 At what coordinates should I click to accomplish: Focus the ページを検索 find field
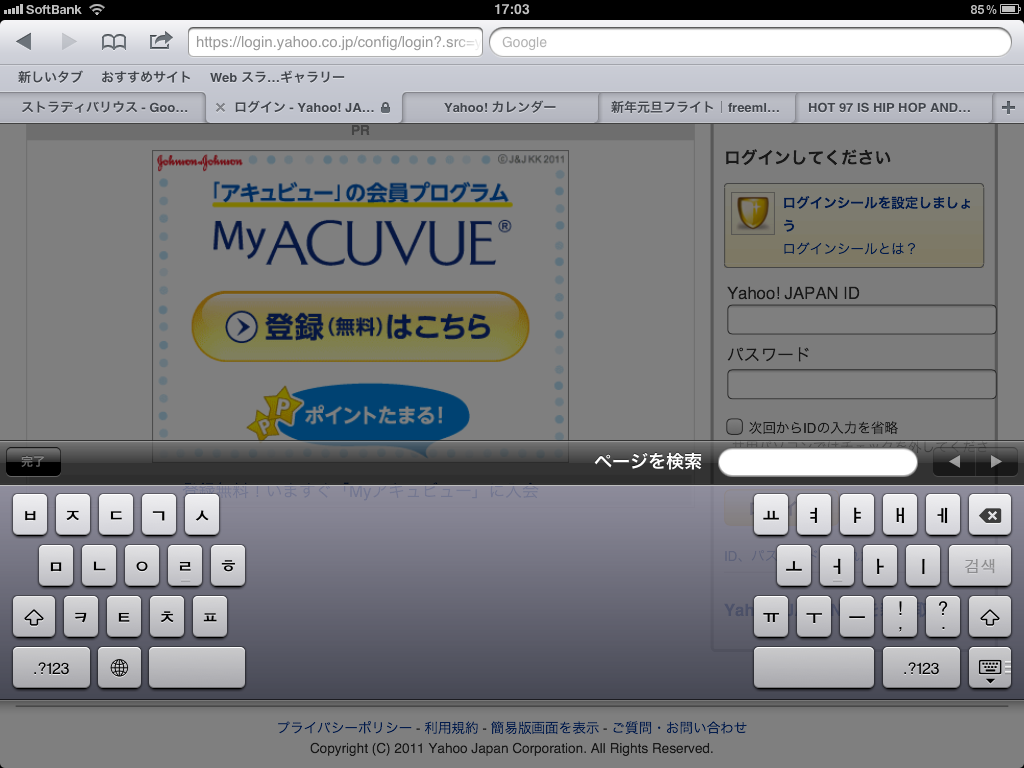point(818,462)
